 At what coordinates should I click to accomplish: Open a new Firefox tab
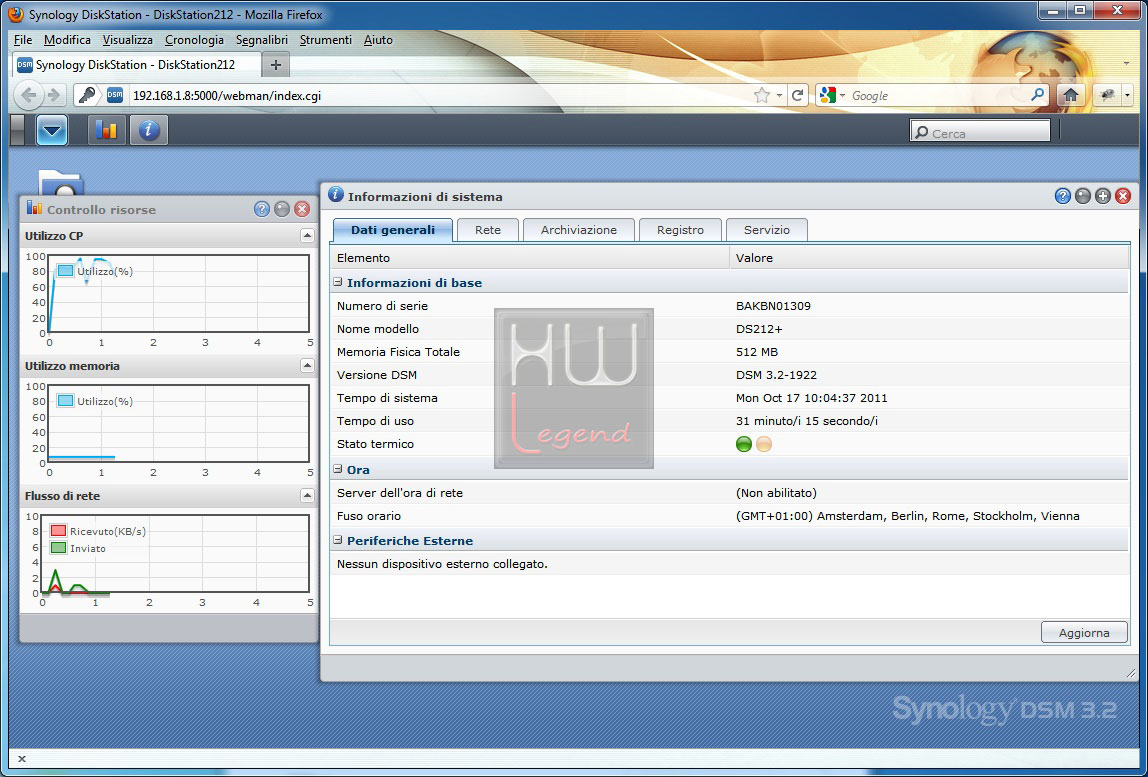pyautogui.click(x=275, y=64)
